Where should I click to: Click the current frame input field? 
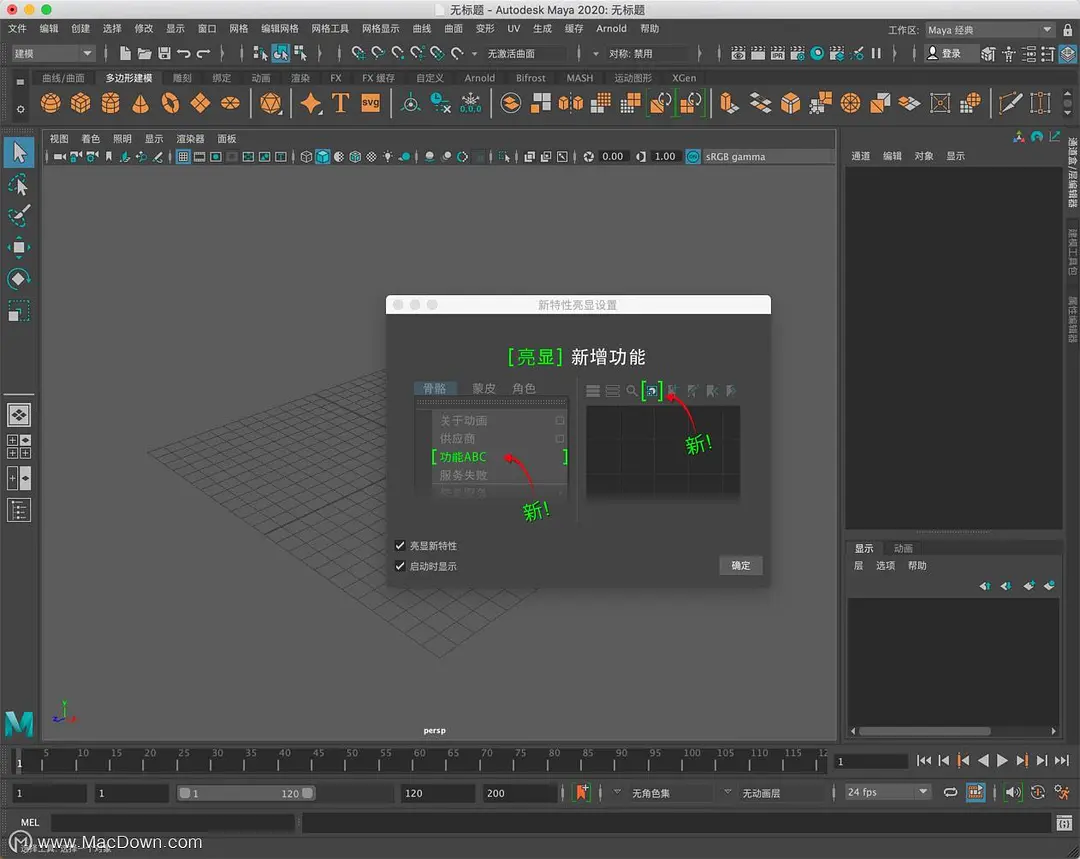pos(871,761)
